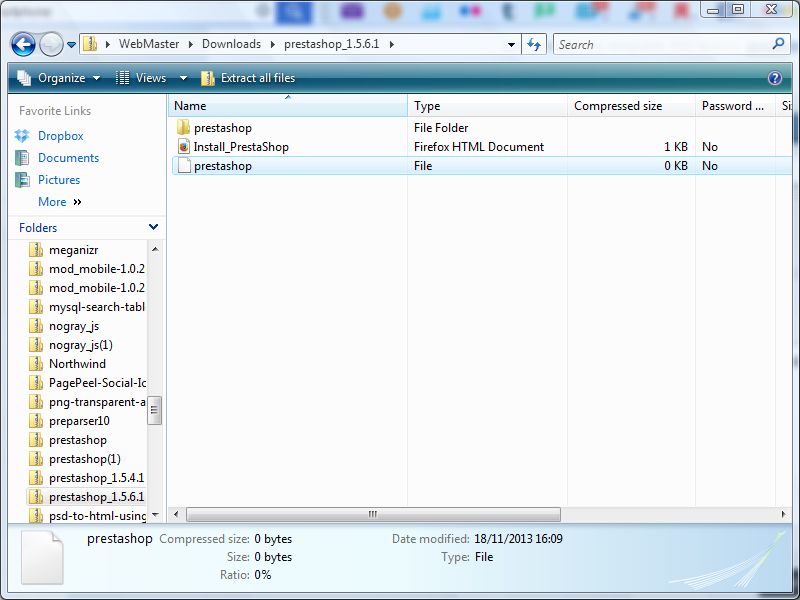
Task: Open Dropbox favorite link
Action: 61,136
